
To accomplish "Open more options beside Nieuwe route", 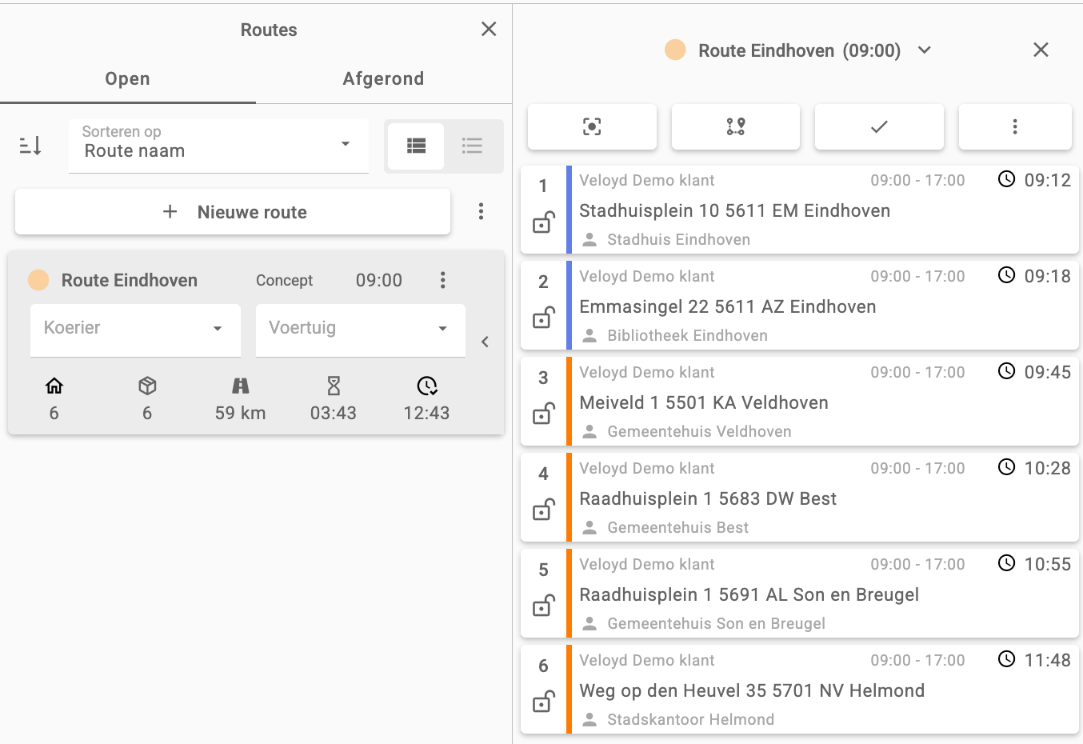I will (x=481, y=212).
